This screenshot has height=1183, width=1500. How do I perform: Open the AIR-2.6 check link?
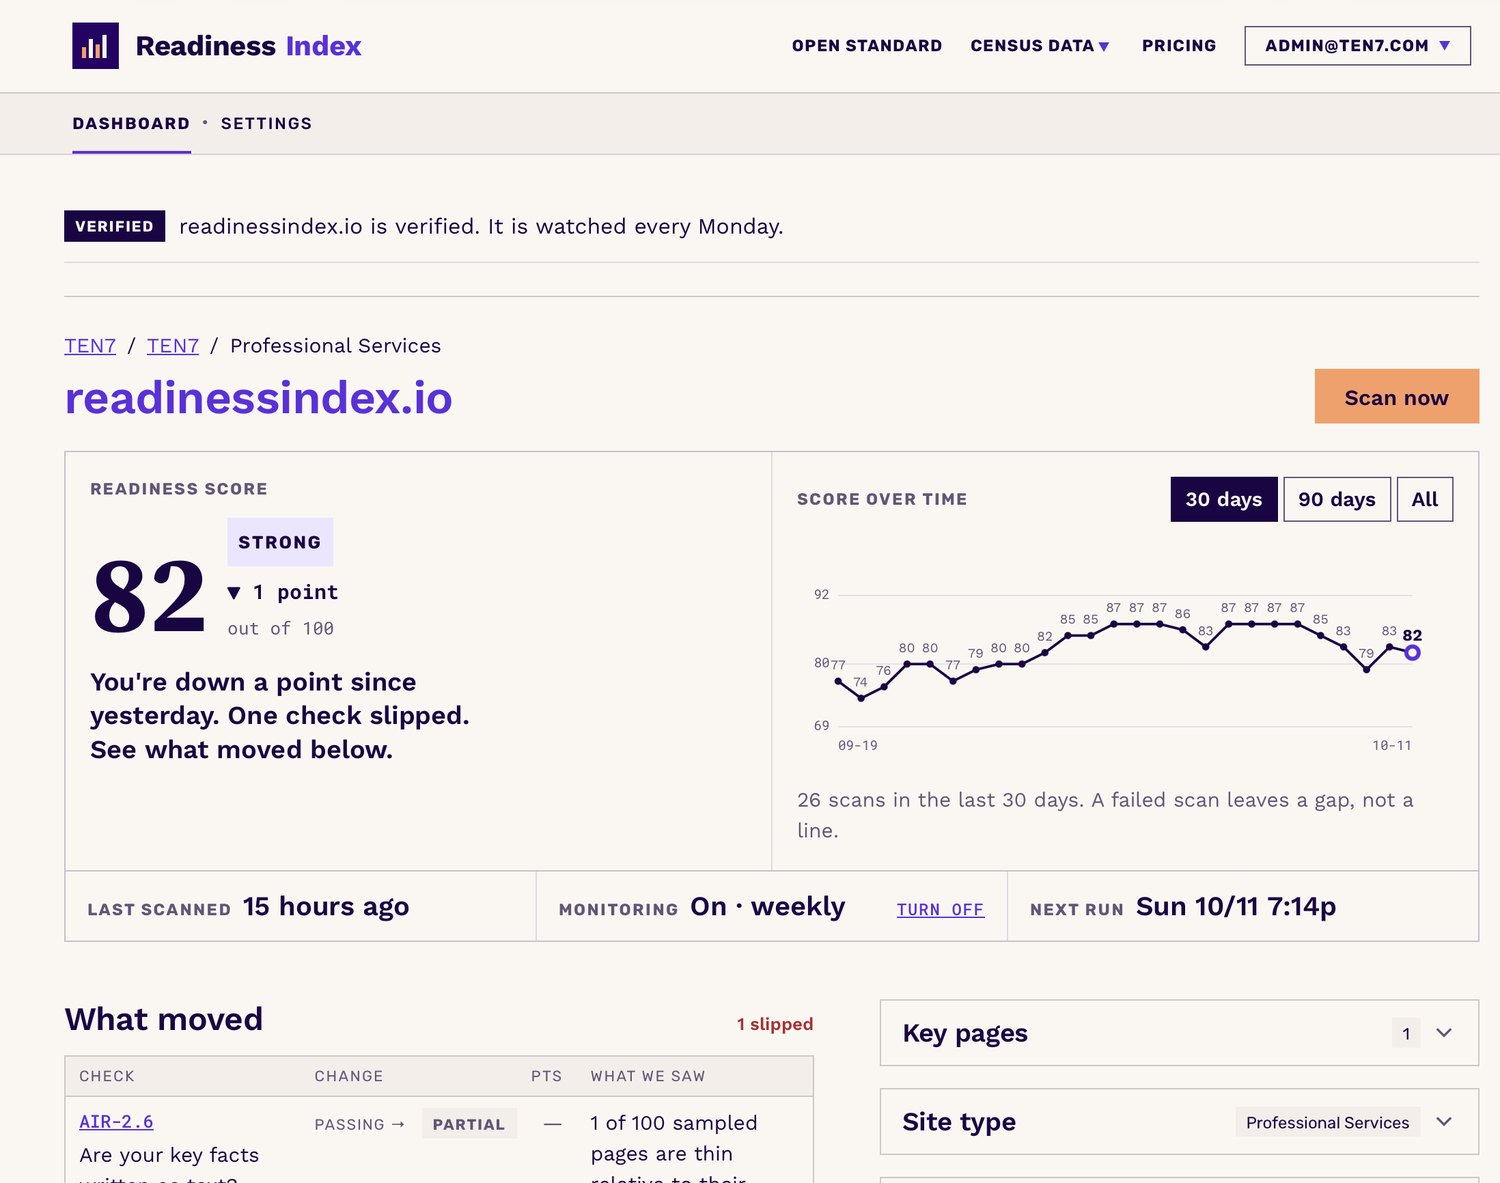[x=116, y=1122]
